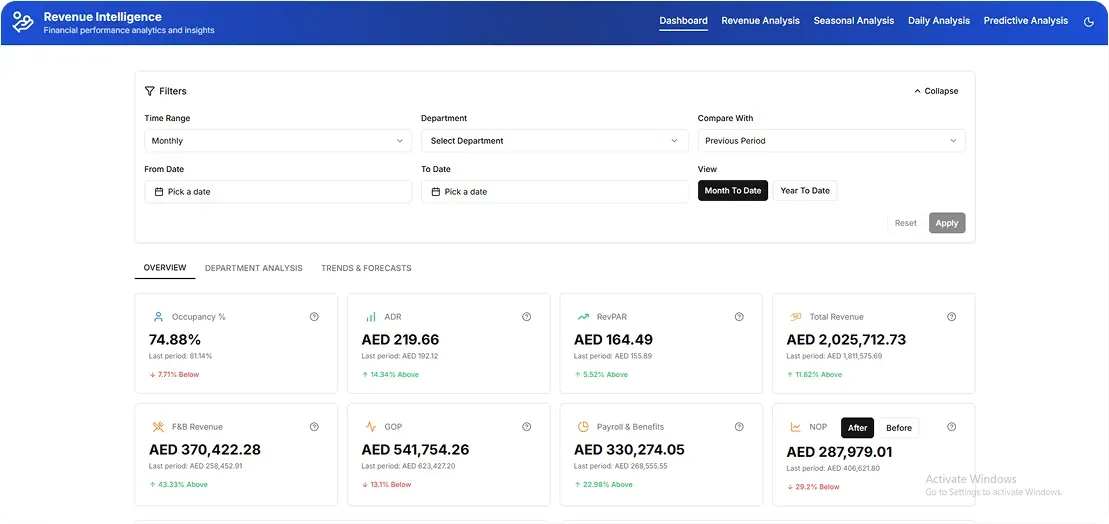Click '7.71% Below' on Occupancy card
The image size is (1109, 524).
point(174,375)
